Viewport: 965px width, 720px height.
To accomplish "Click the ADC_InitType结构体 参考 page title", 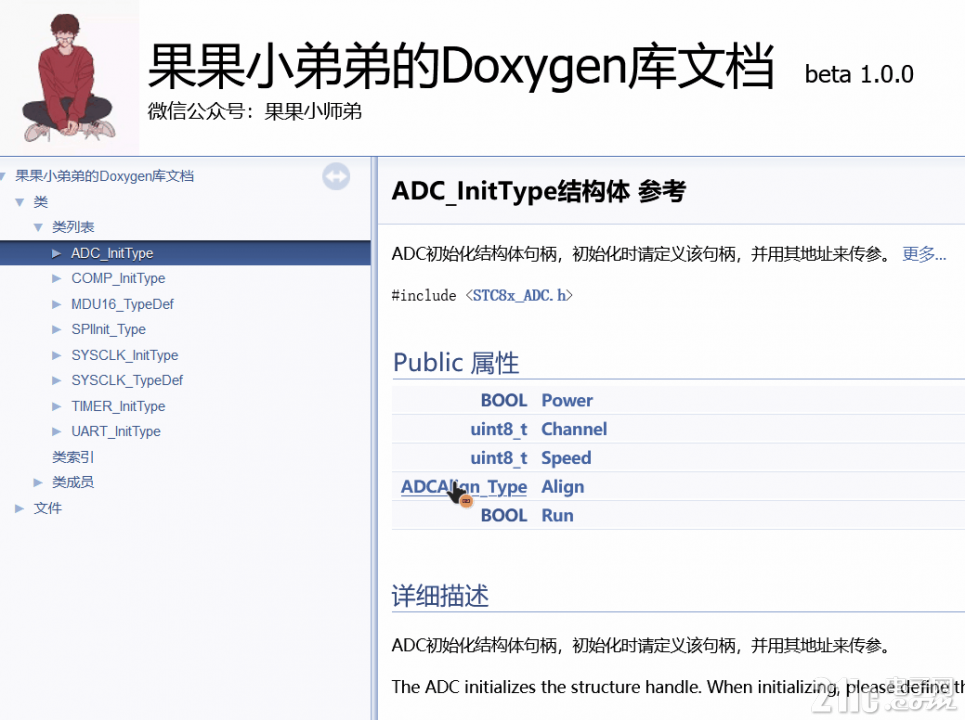I will [539, 191].
